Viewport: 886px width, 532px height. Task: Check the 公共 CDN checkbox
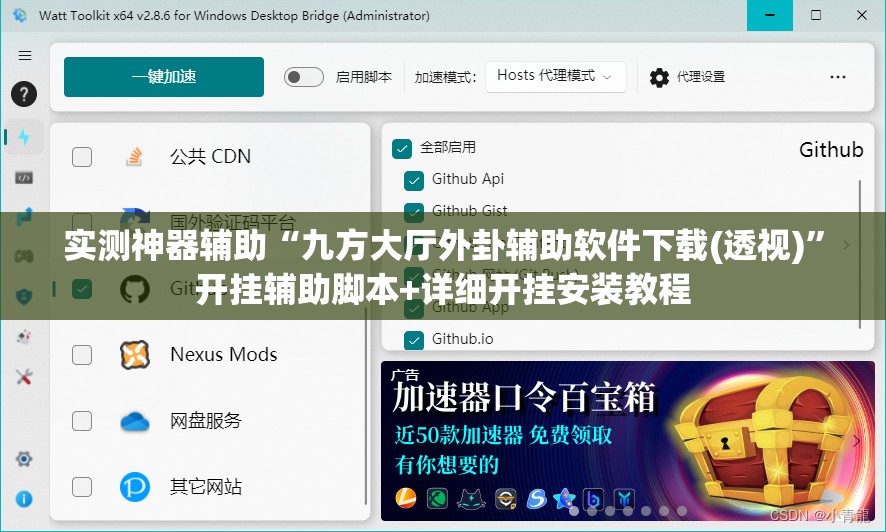[x=82, y=156]
